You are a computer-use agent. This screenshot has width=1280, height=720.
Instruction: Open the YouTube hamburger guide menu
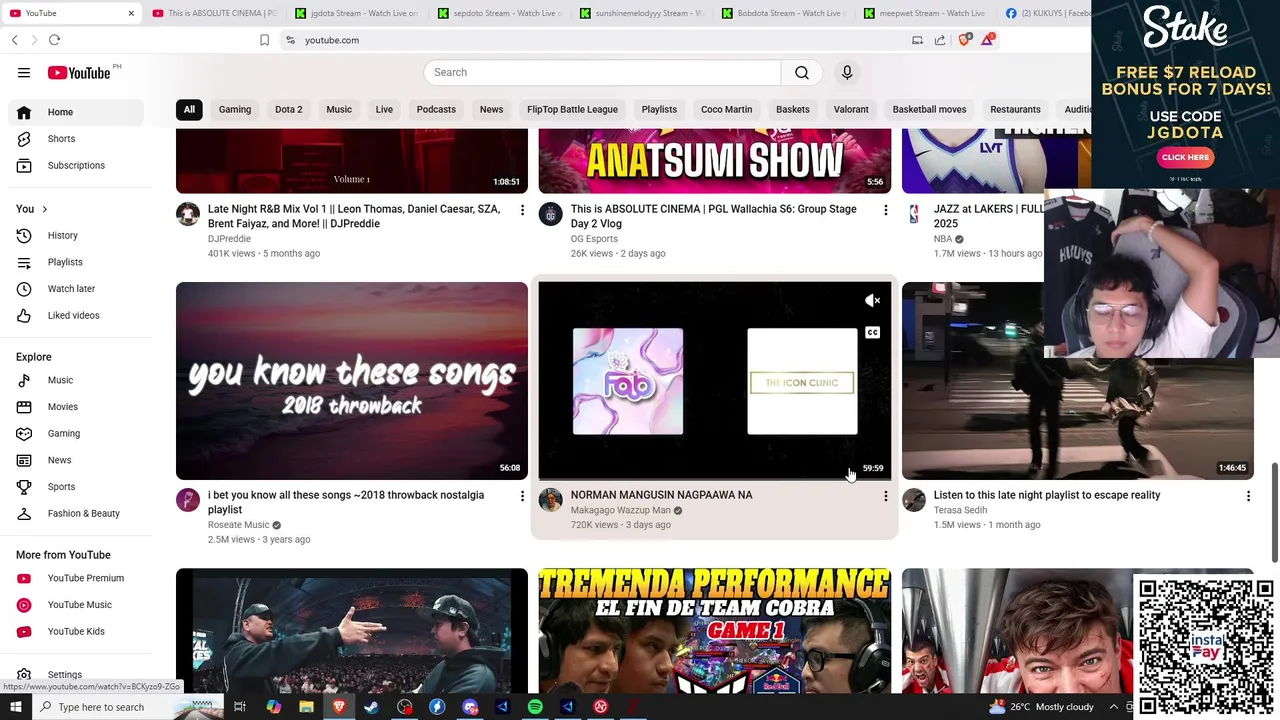pyautogui.click(x=24, y=72)
